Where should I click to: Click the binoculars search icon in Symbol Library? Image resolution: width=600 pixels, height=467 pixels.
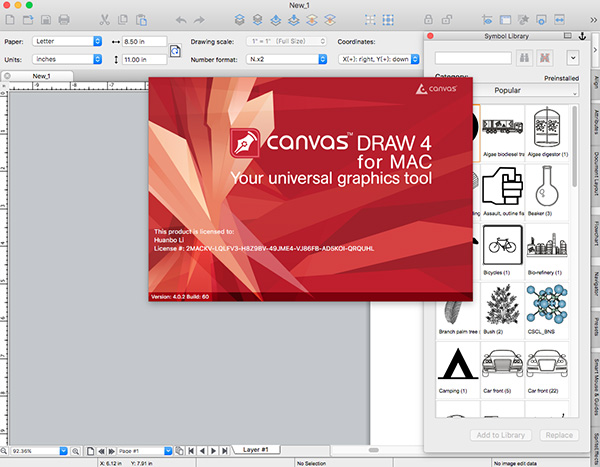[524, 58]
